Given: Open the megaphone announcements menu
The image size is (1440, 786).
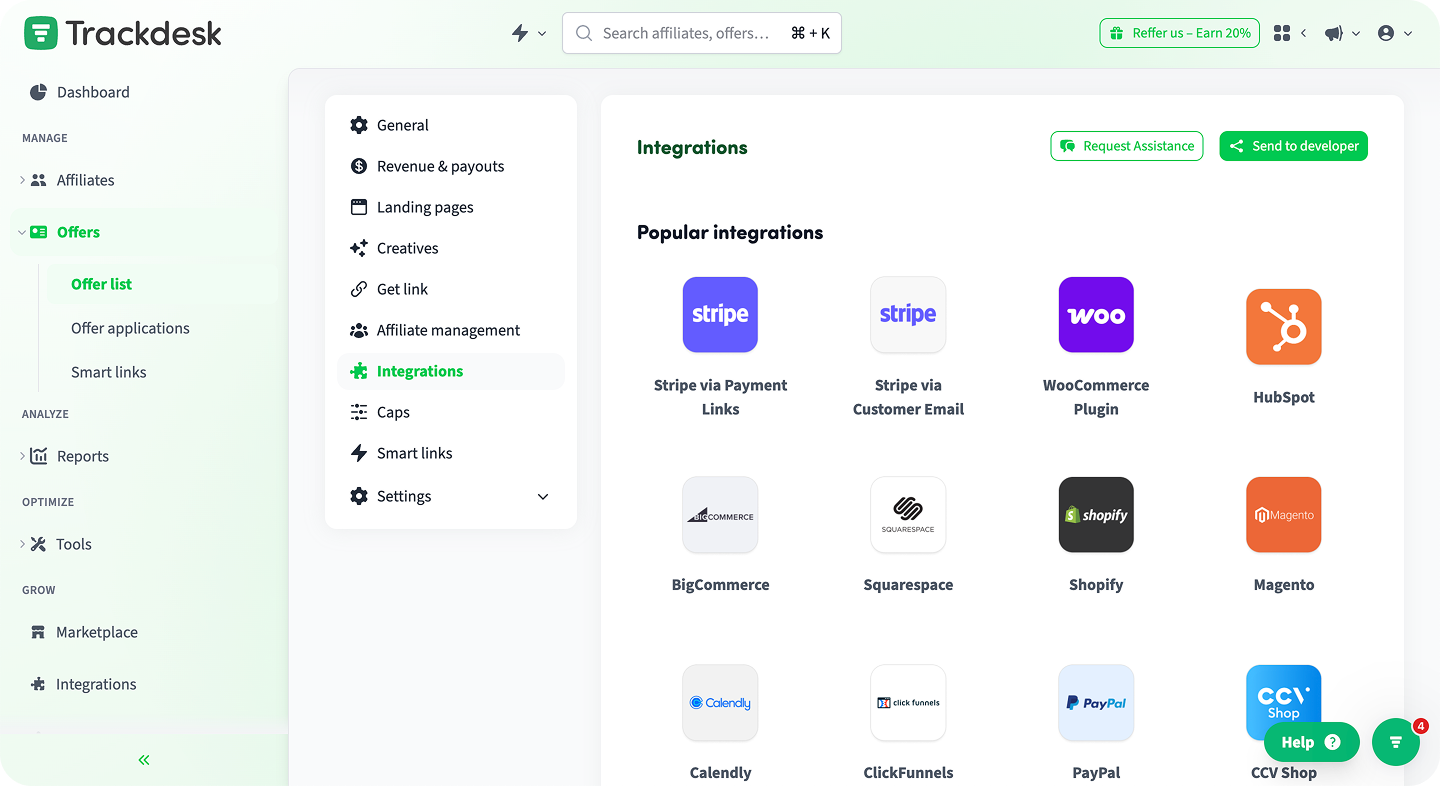Looking at the screenshot, I should pyautogui.click(x=1342, y=33).
